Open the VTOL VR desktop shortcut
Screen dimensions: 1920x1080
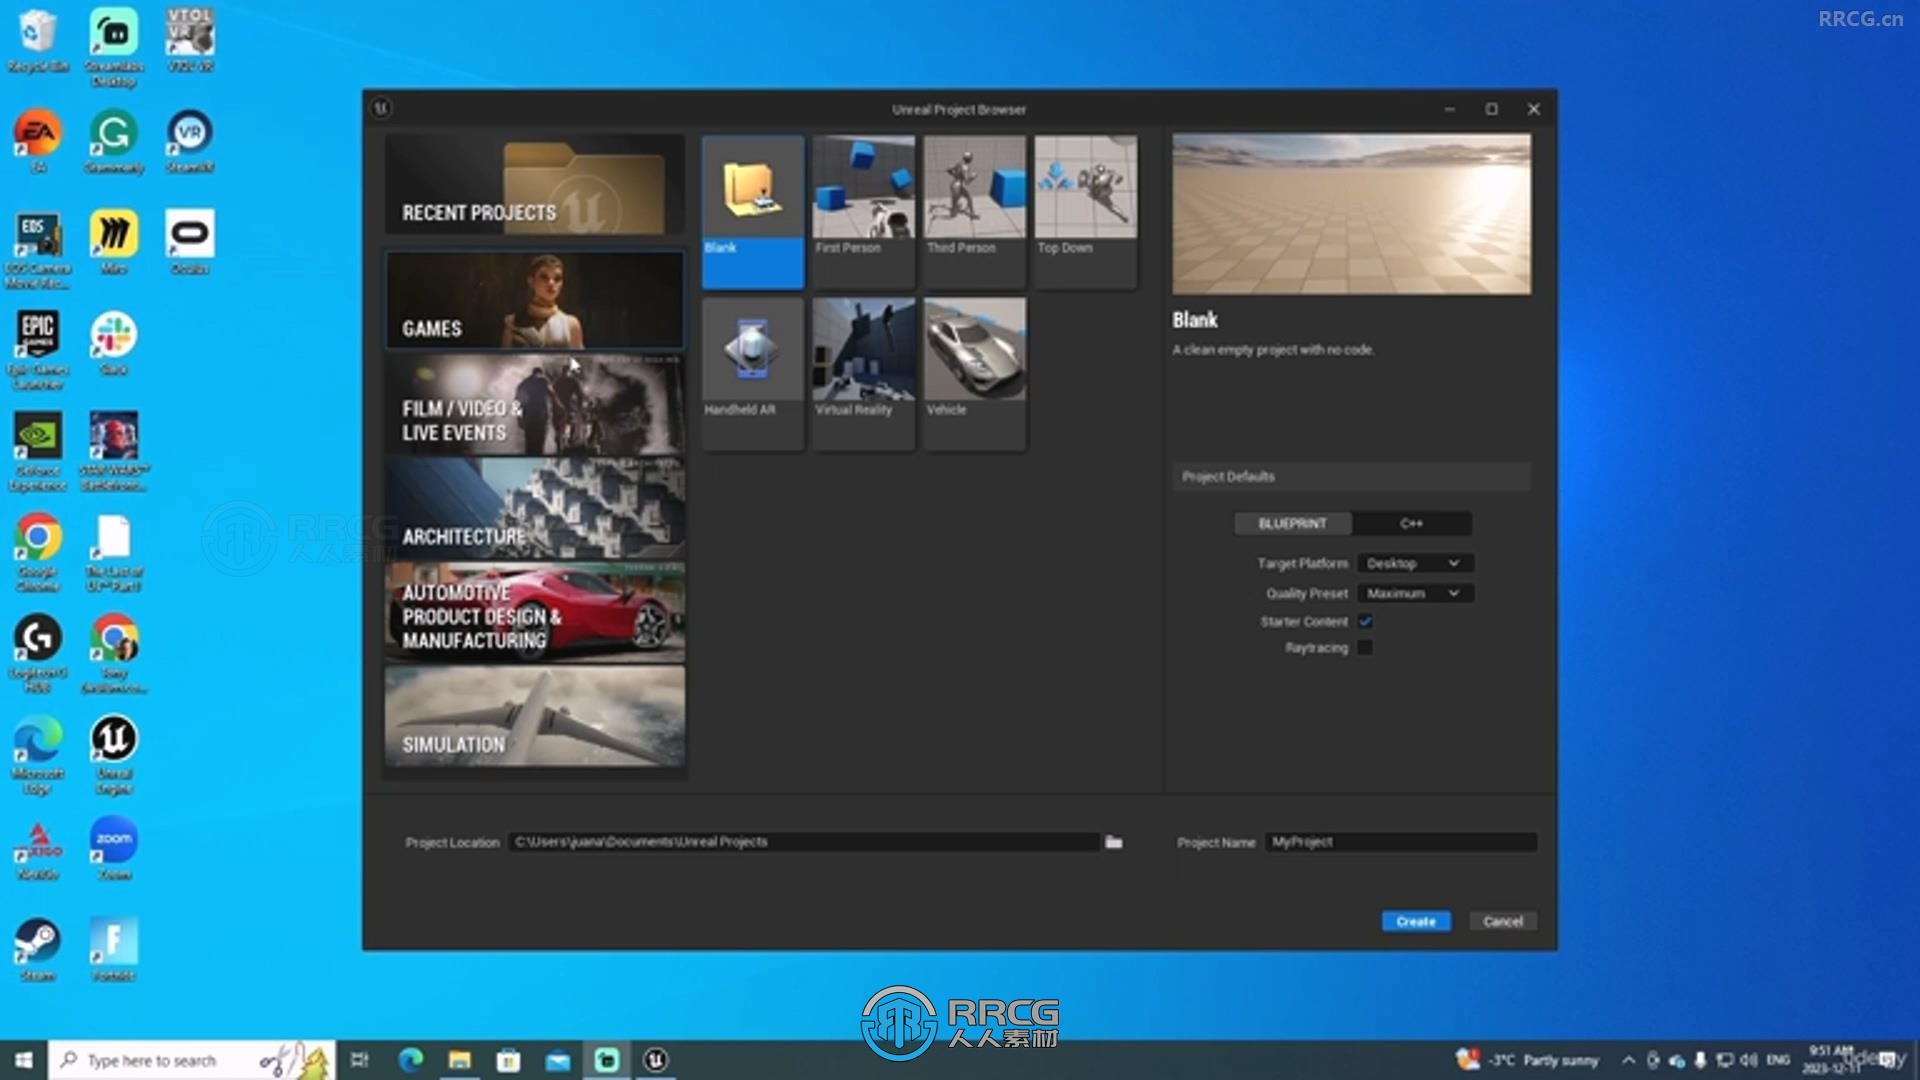pos(190,41)
